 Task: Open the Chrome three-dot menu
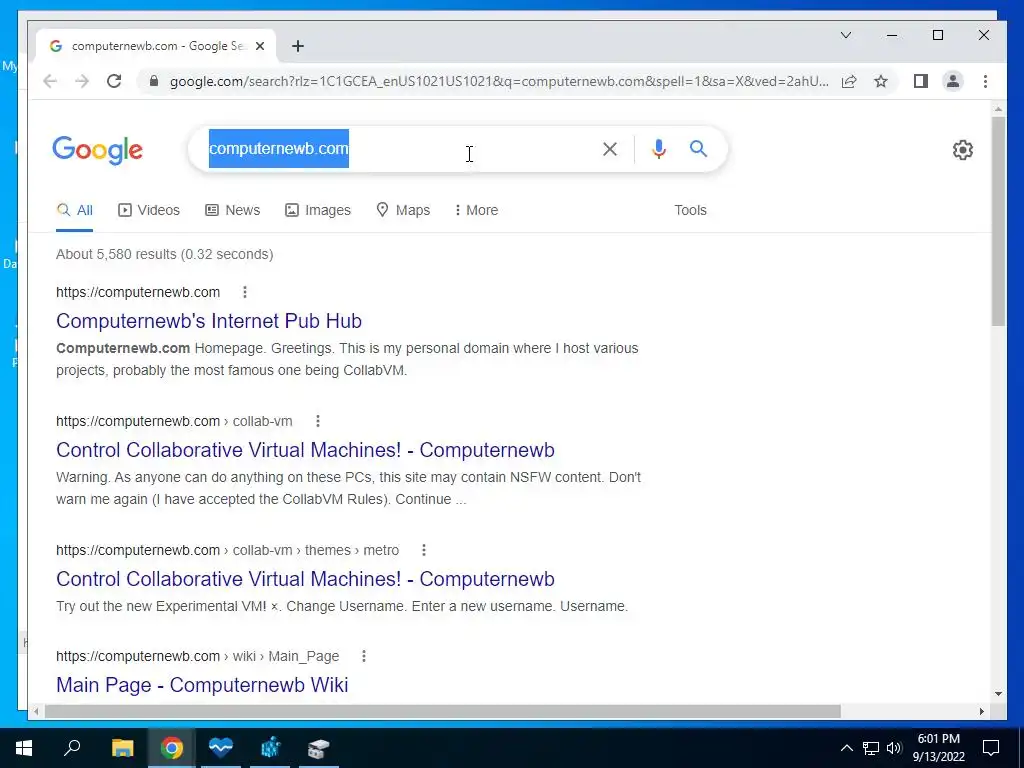(x=985, y=81)
